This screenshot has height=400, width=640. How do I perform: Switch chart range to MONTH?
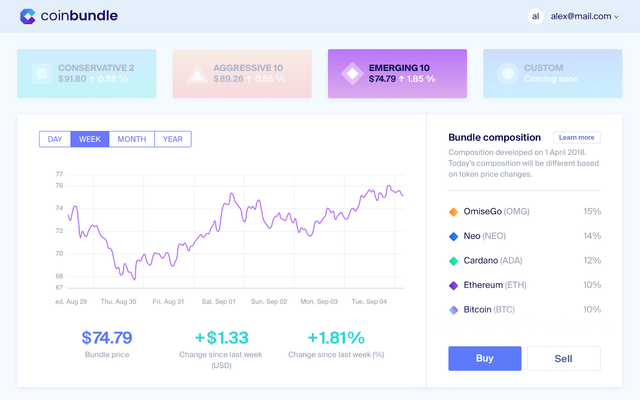(132, 139)
